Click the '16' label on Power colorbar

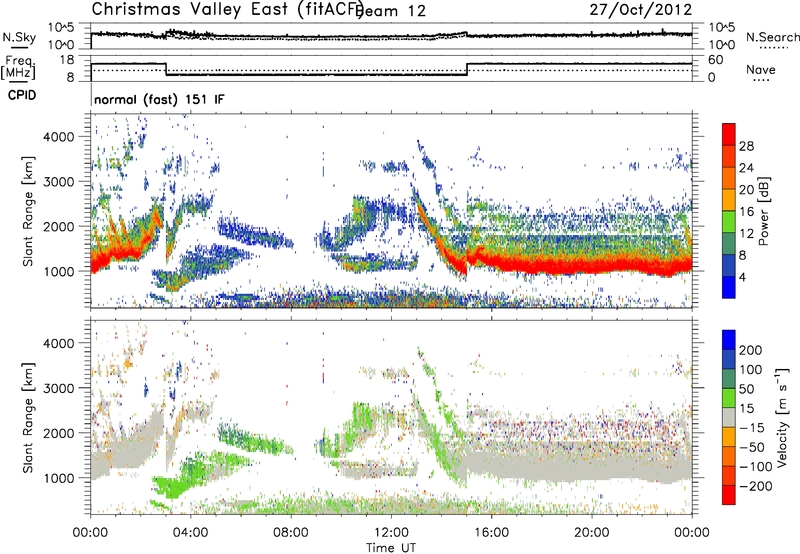[x=746, y=212]
